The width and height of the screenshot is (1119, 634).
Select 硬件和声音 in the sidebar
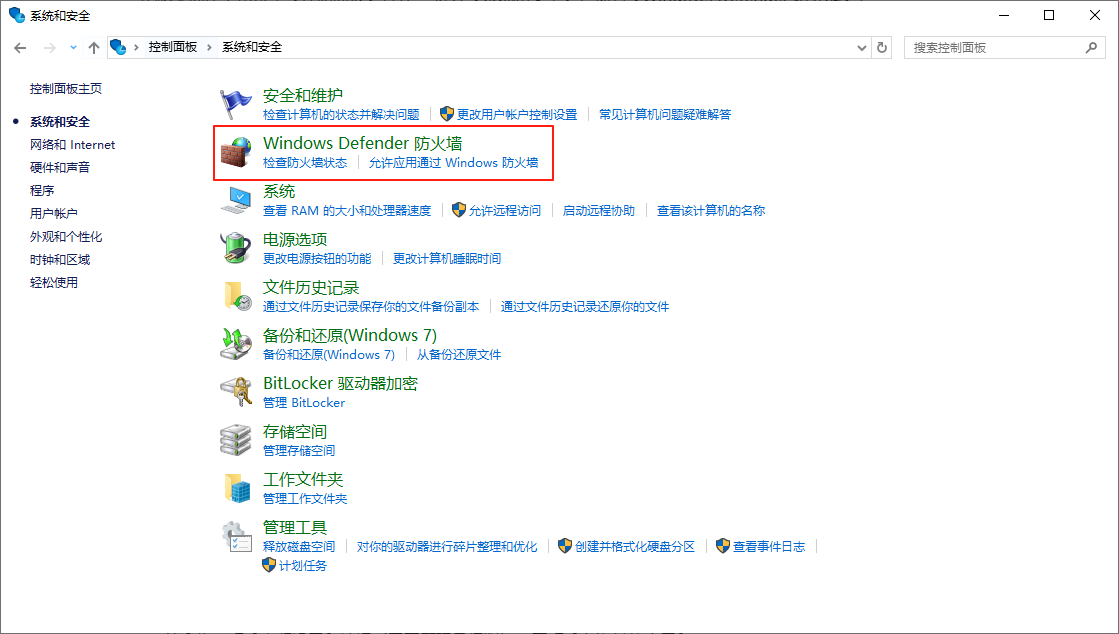60,168
